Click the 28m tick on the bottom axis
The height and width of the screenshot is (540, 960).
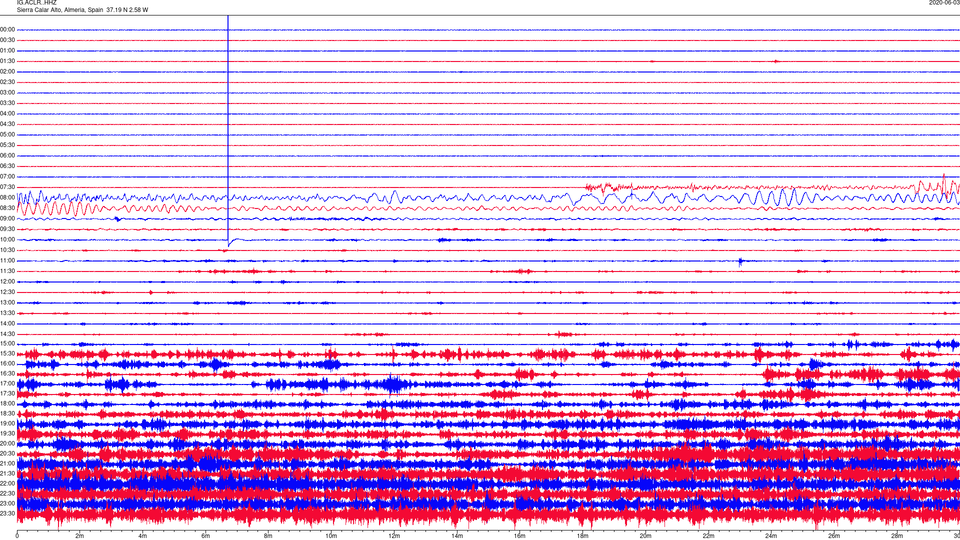click(x=897, y=536)
